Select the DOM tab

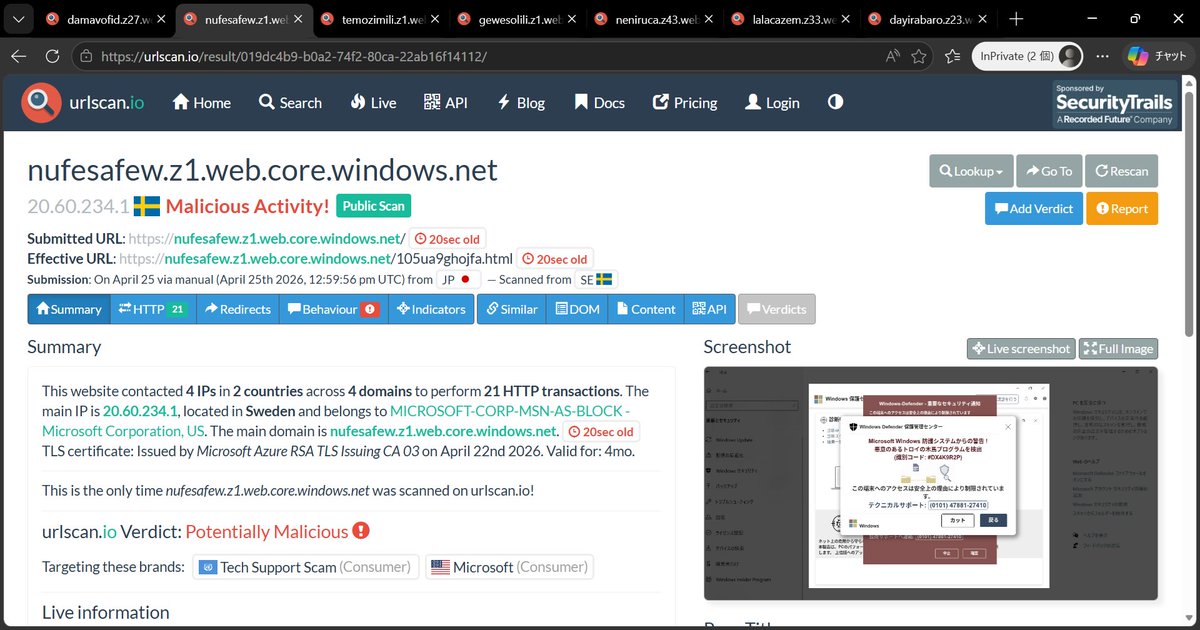[x=577, y=309]
